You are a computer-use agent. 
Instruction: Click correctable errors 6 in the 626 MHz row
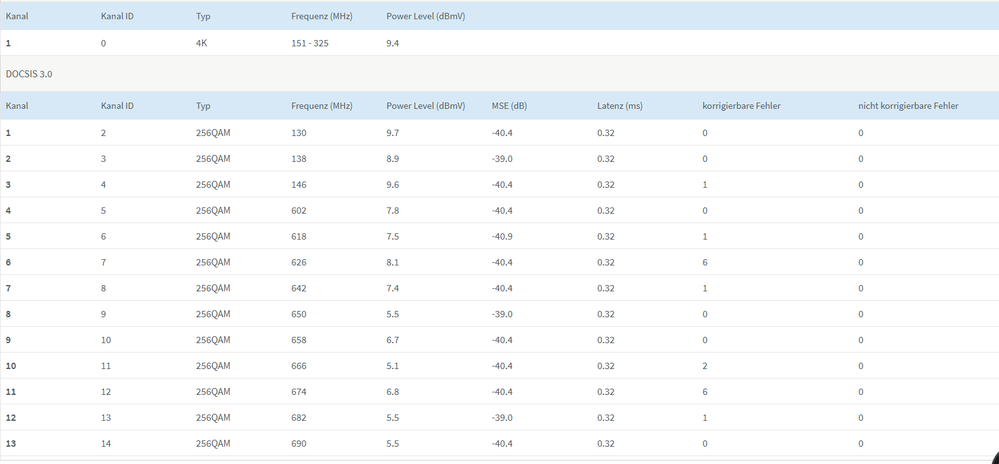coord(705,263)
